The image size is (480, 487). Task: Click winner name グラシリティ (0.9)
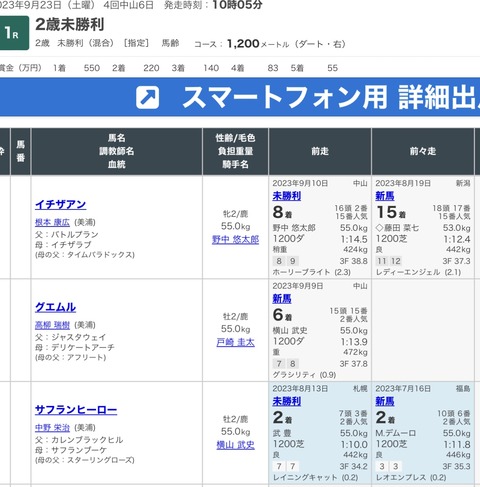tap(304, 375)
